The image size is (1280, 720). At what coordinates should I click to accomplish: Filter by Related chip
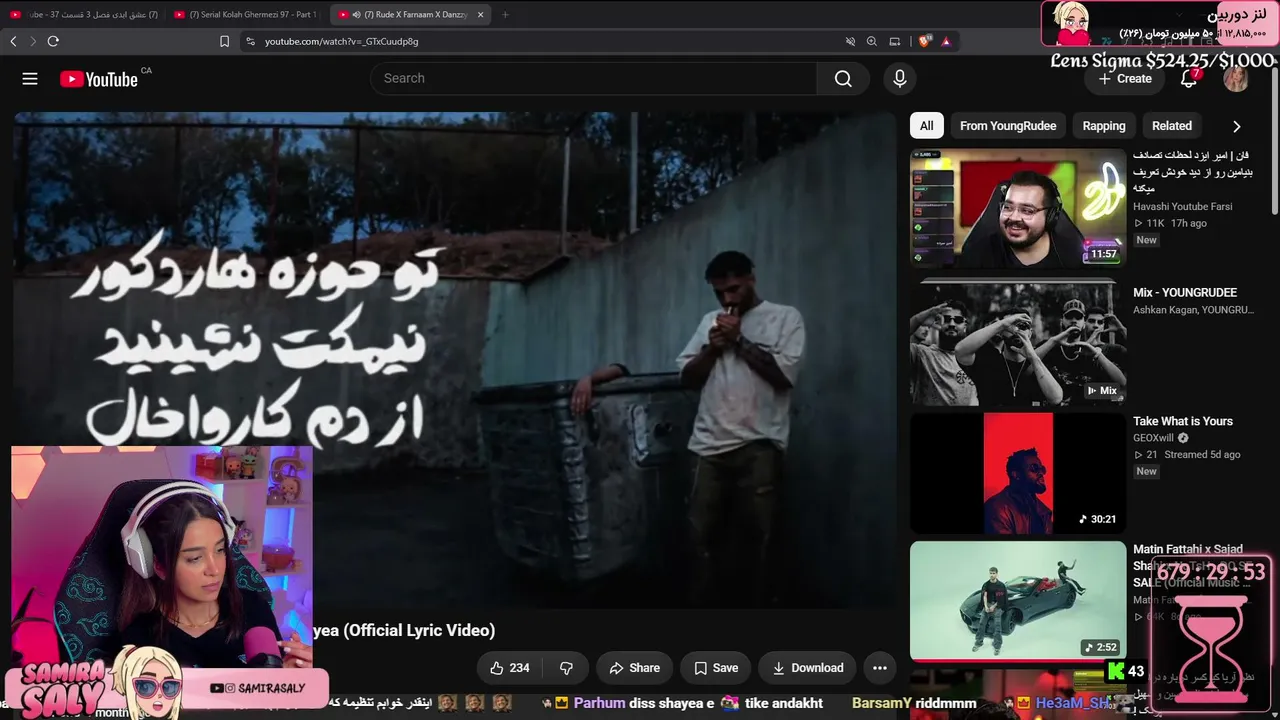pos(1172,126)
